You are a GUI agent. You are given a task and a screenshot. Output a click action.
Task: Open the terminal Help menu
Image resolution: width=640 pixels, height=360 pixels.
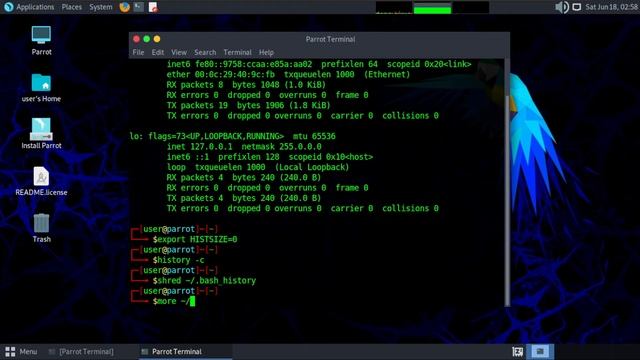(x=266, y=52)
